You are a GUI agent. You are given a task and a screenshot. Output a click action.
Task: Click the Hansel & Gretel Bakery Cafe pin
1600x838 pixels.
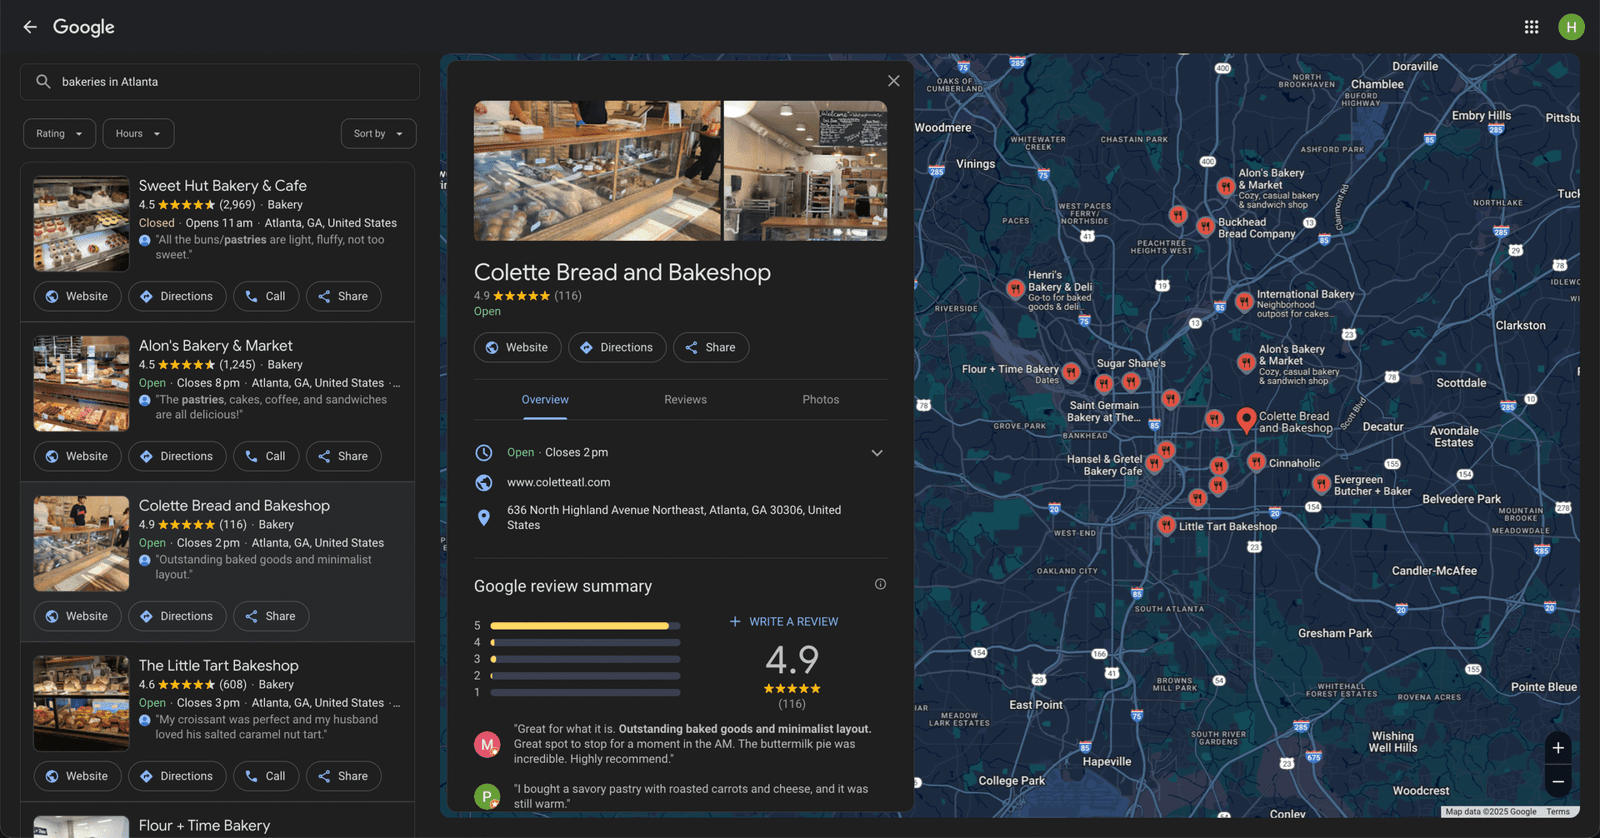1154,463
